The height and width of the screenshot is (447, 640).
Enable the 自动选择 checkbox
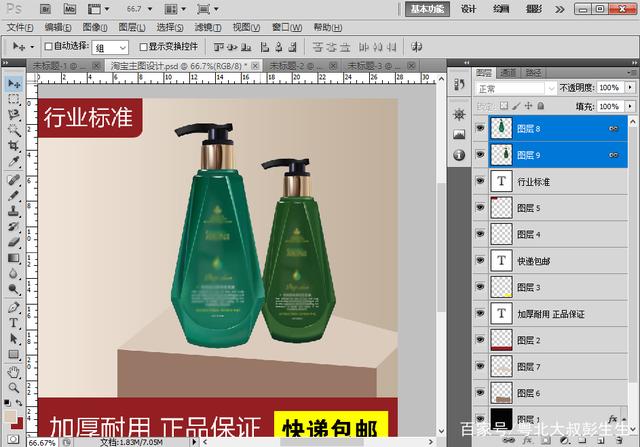[48, 47]
